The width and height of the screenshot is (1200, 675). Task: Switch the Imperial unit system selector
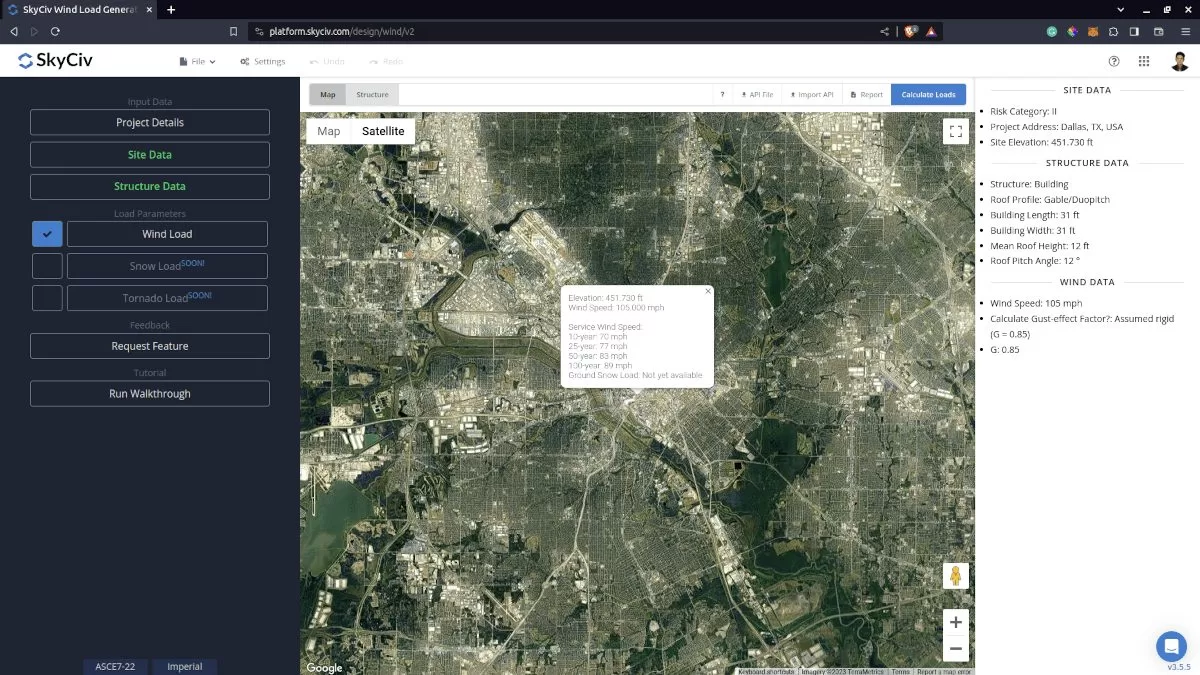tap(184, 666)
